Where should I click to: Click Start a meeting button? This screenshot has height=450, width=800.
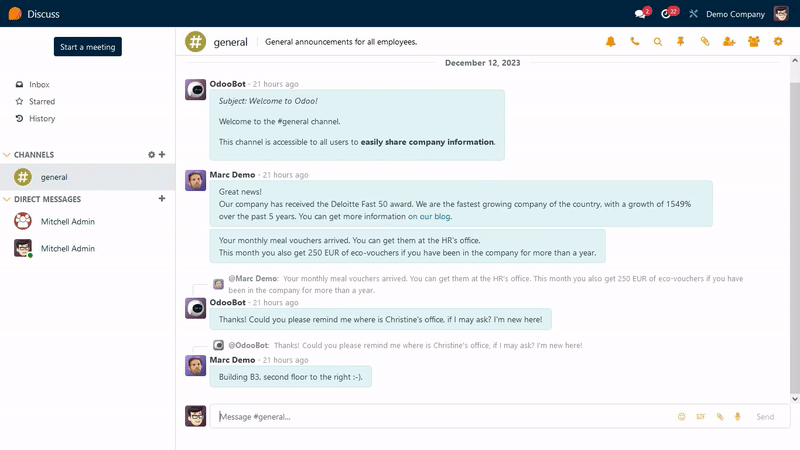point(88,47)
